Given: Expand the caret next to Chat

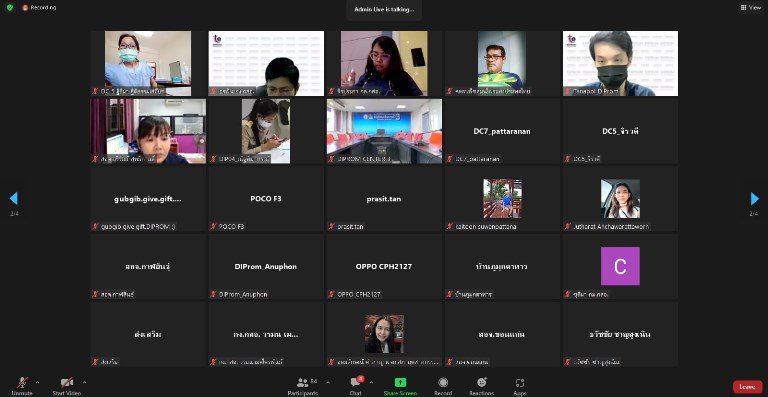Looking at the screenshot, I should (371, 382).
